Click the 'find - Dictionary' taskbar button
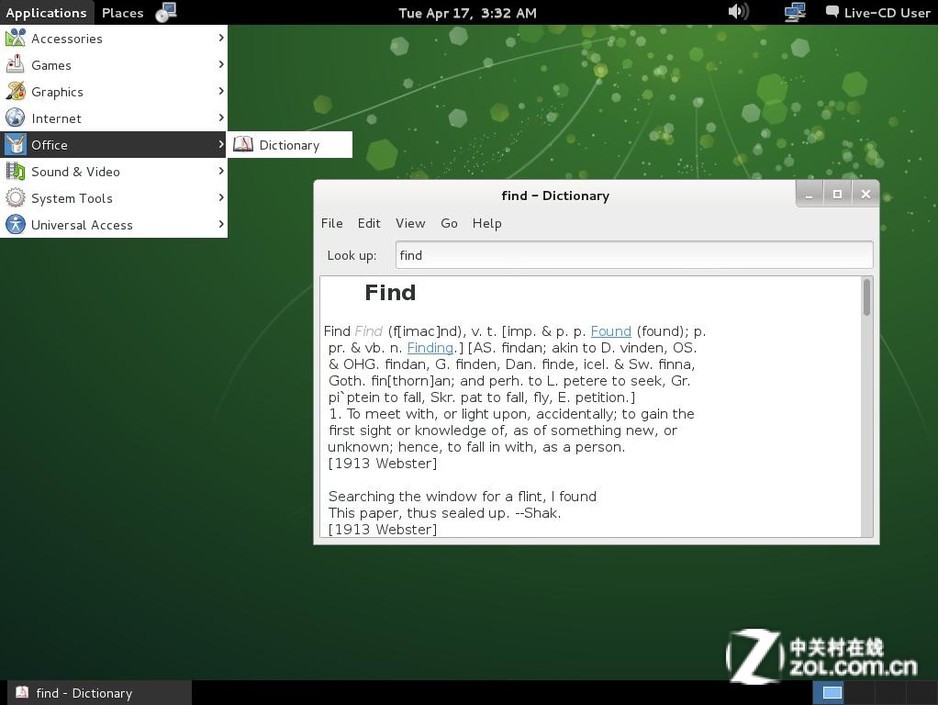Viewport: 938px width, 705px height. (x=98, y=693)
